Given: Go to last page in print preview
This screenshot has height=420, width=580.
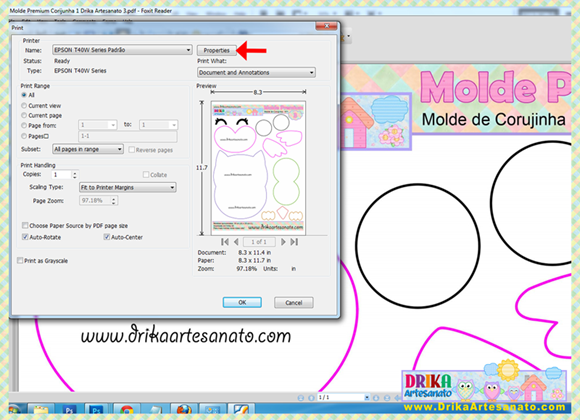Looking at the screenshot, I should [x=294, y=242].
